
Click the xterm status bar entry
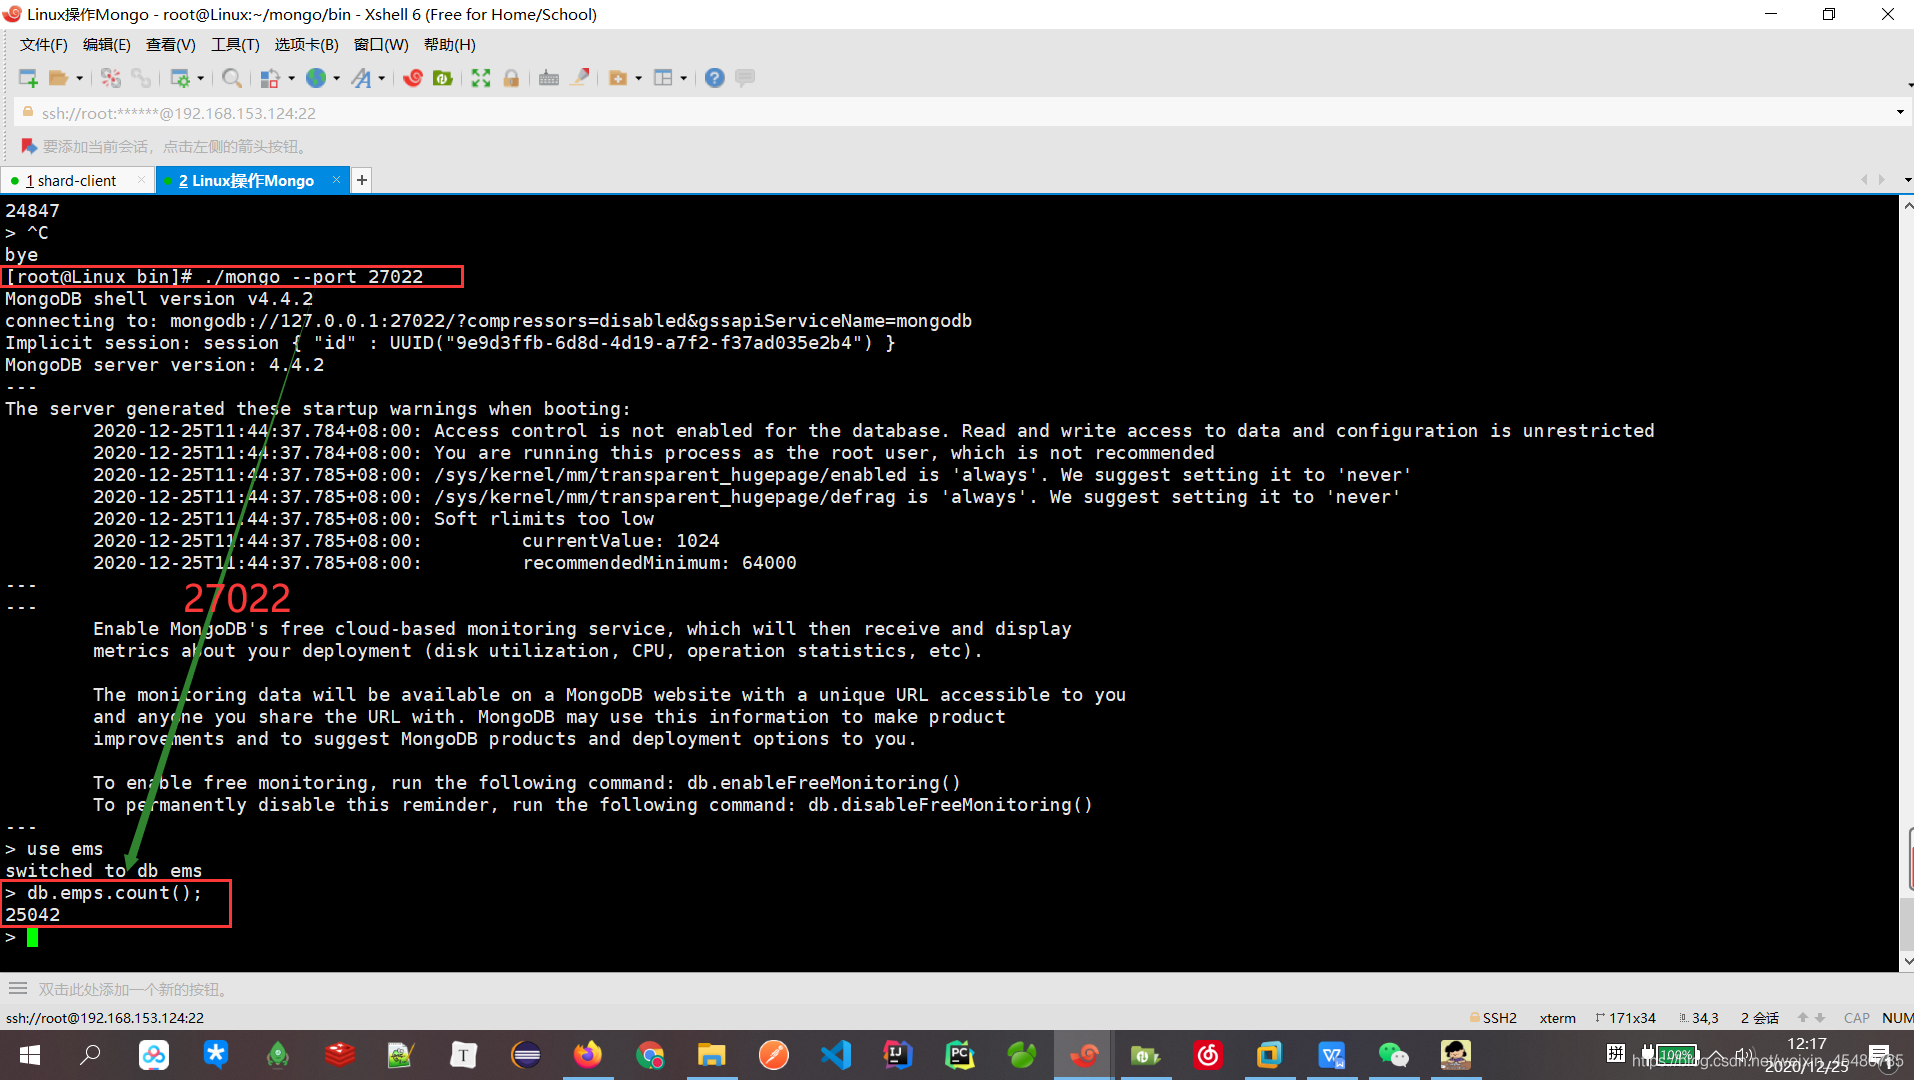1557,1018
